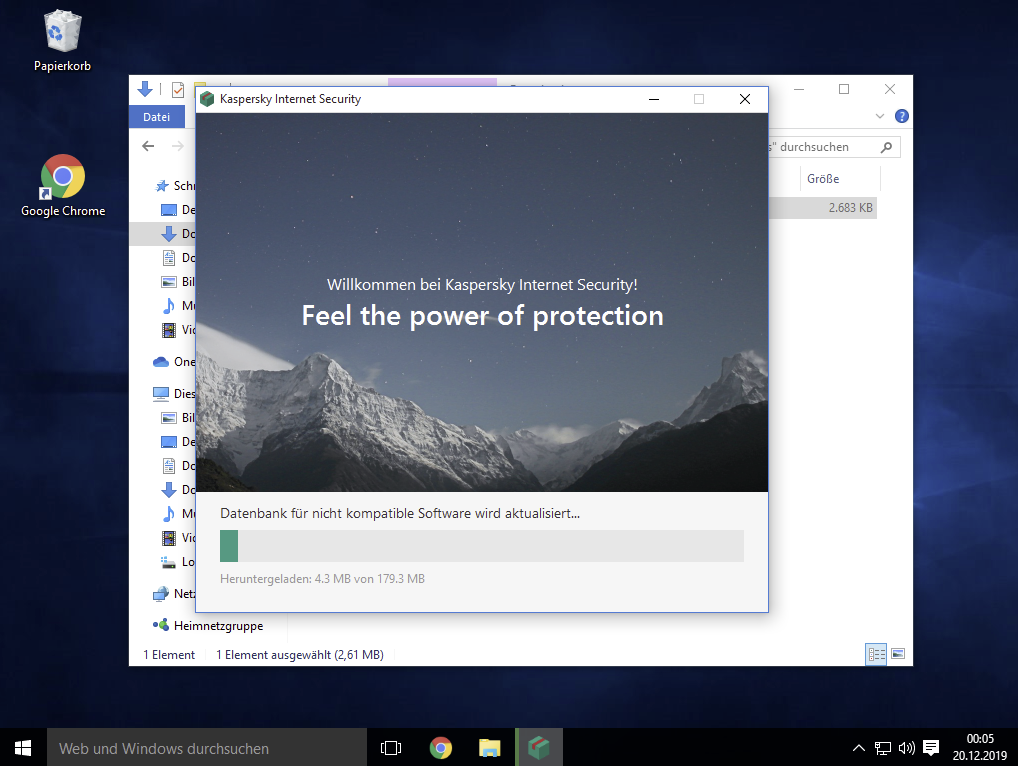This screenshot has width=1018, height=766.
Task: Open OneDrive in the Explorer sidebar
Action: pyautogui.click(x=174, y=362)
